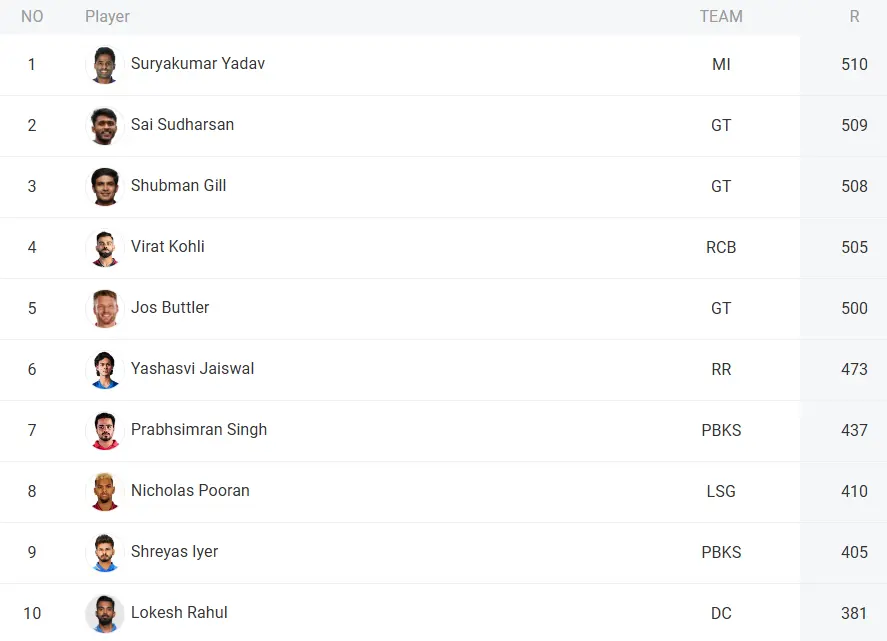
Task: Click Yashasvi Jaiswal's avatar photo
Action: pos(104,369)
